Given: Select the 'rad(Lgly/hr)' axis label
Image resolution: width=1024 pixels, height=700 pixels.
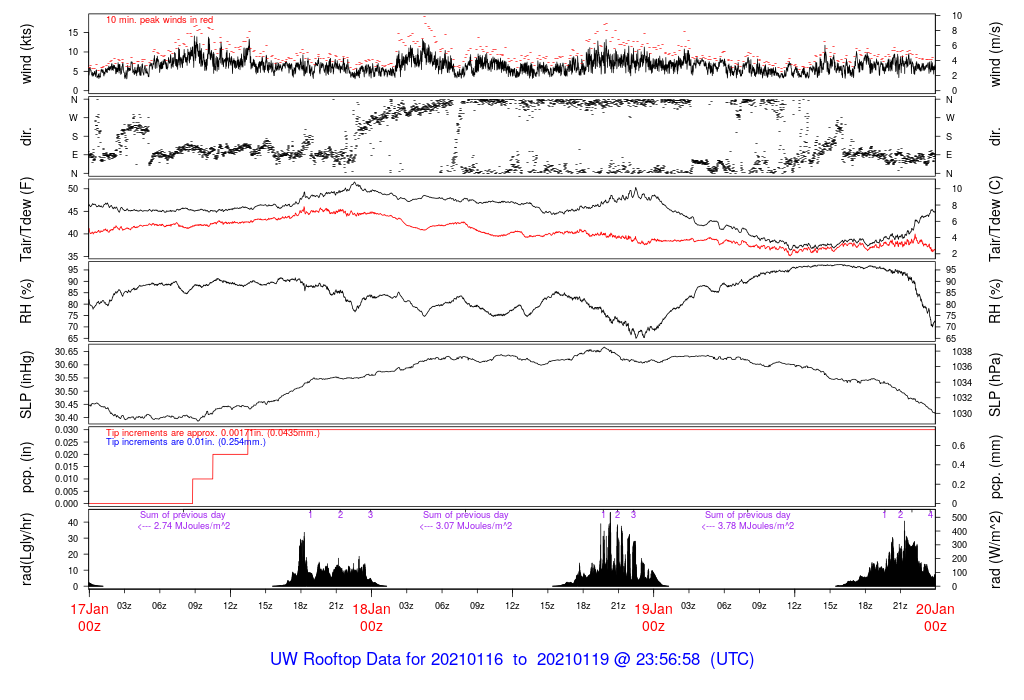Looking at the screenshot, I should point(26,549).
